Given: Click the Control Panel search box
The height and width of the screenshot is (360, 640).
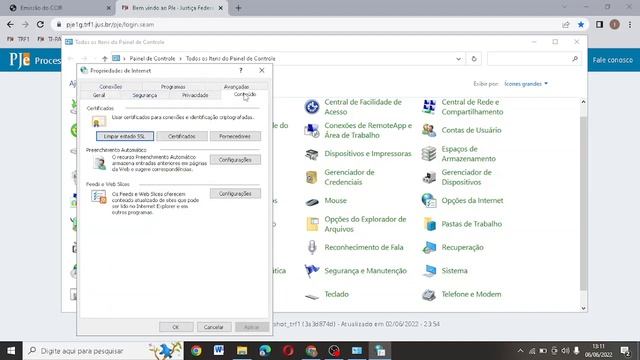Looking at the screenshot, I should tap(534, 59).
